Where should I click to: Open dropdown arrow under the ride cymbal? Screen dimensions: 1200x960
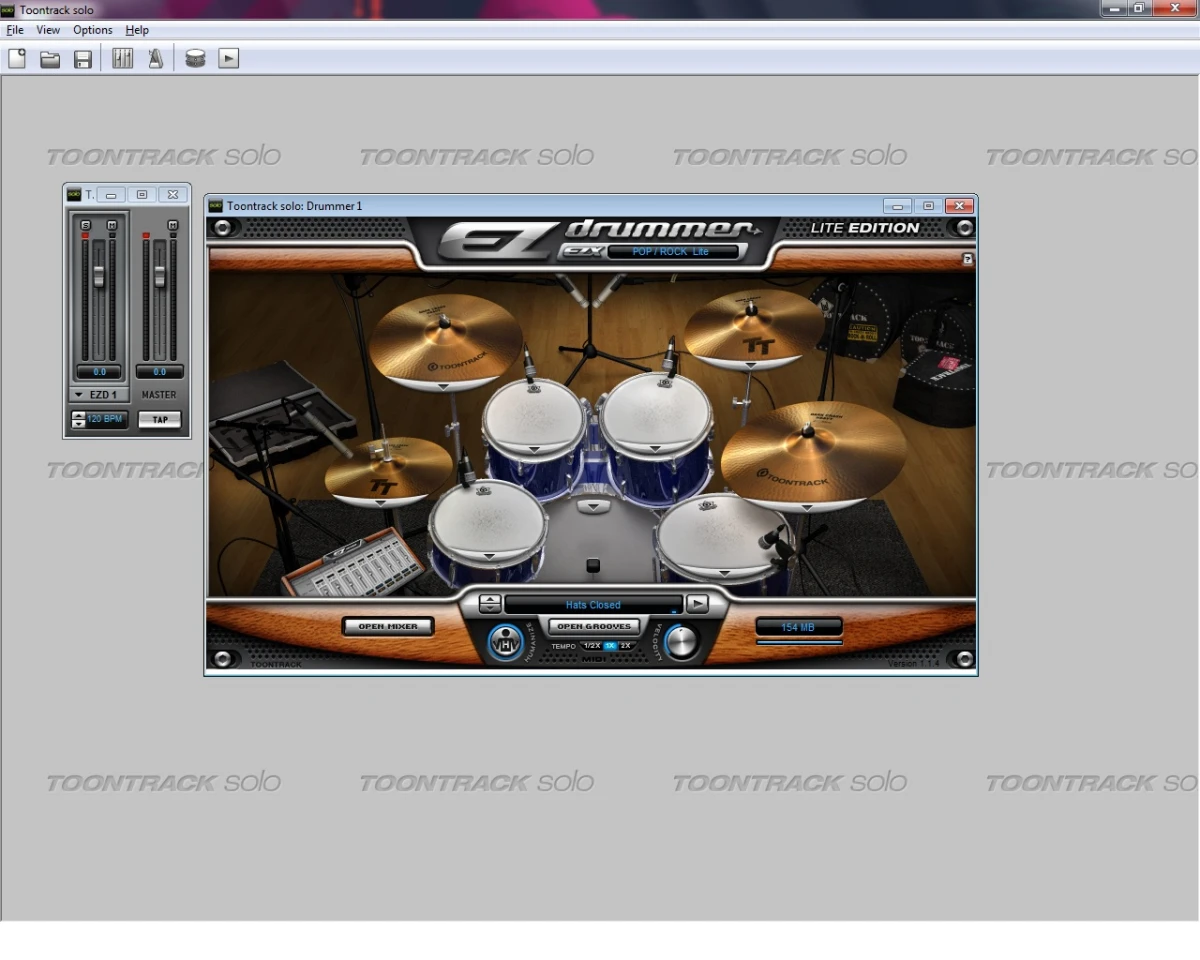806,507
